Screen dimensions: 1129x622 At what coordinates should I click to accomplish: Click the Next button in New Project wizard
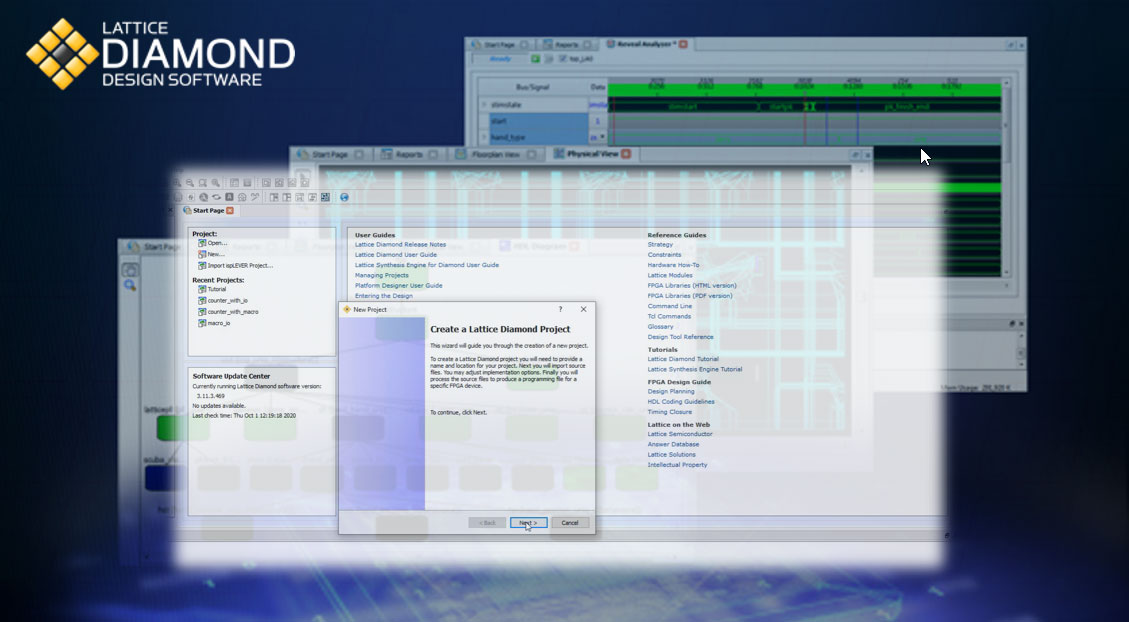(x=528, y=523)
